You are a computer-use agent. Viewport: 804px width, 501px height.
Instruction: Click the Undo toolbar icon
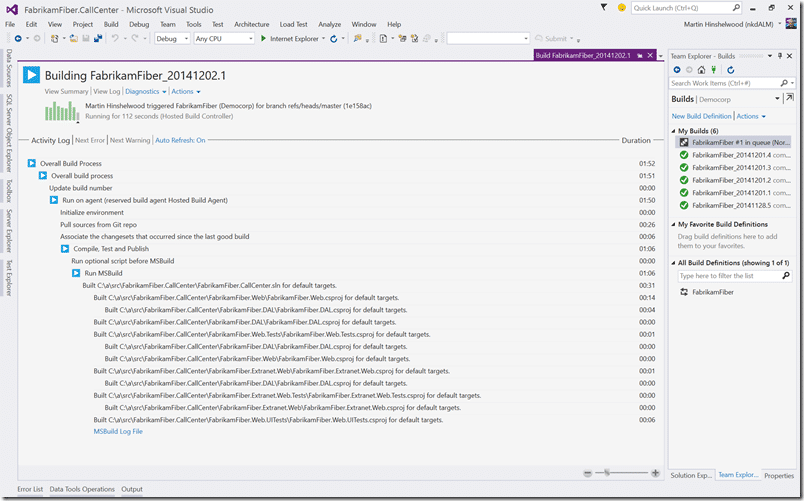[115, 38]
